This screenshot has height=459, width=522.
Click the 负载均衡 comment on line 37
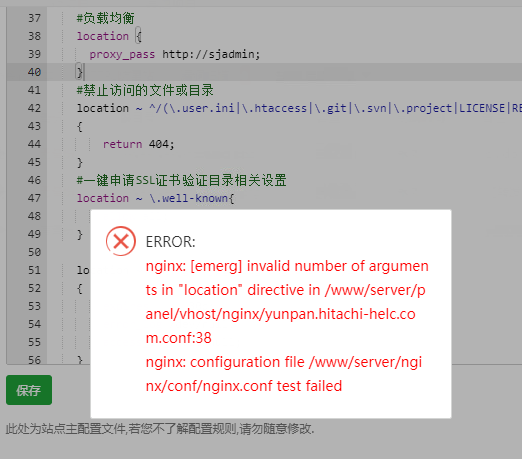click(x=105, y=18)
